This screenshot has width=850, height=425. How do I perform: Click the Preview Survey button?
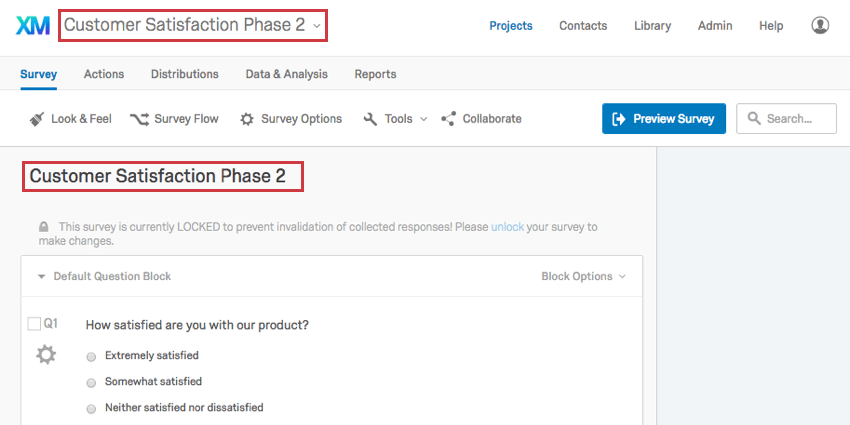click(664, 119)
